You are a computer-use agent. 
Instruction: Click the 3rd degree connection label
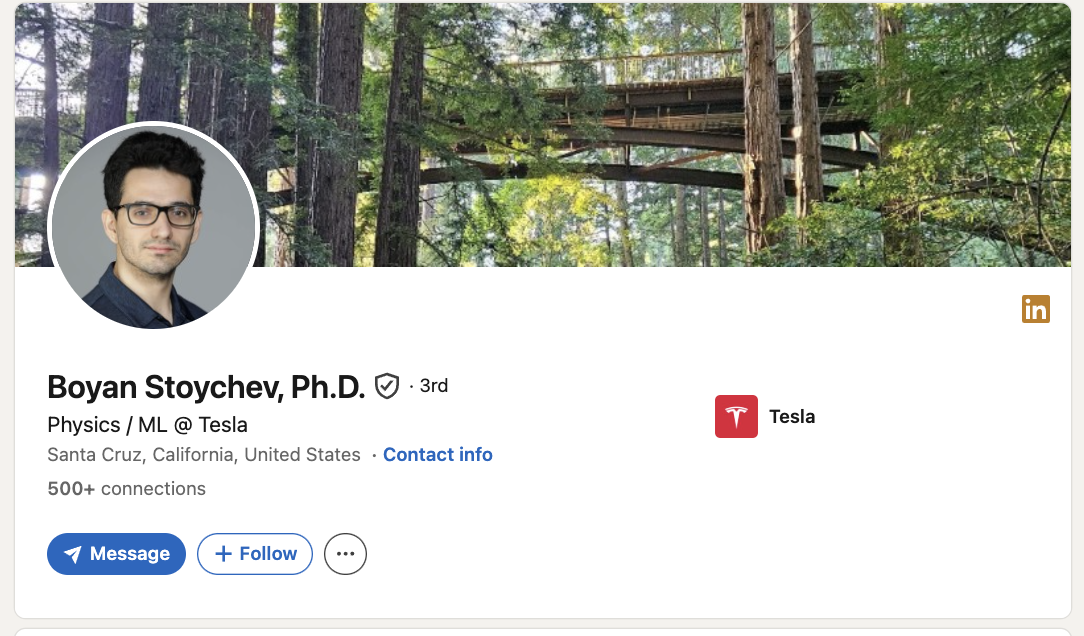click(434, 386)
